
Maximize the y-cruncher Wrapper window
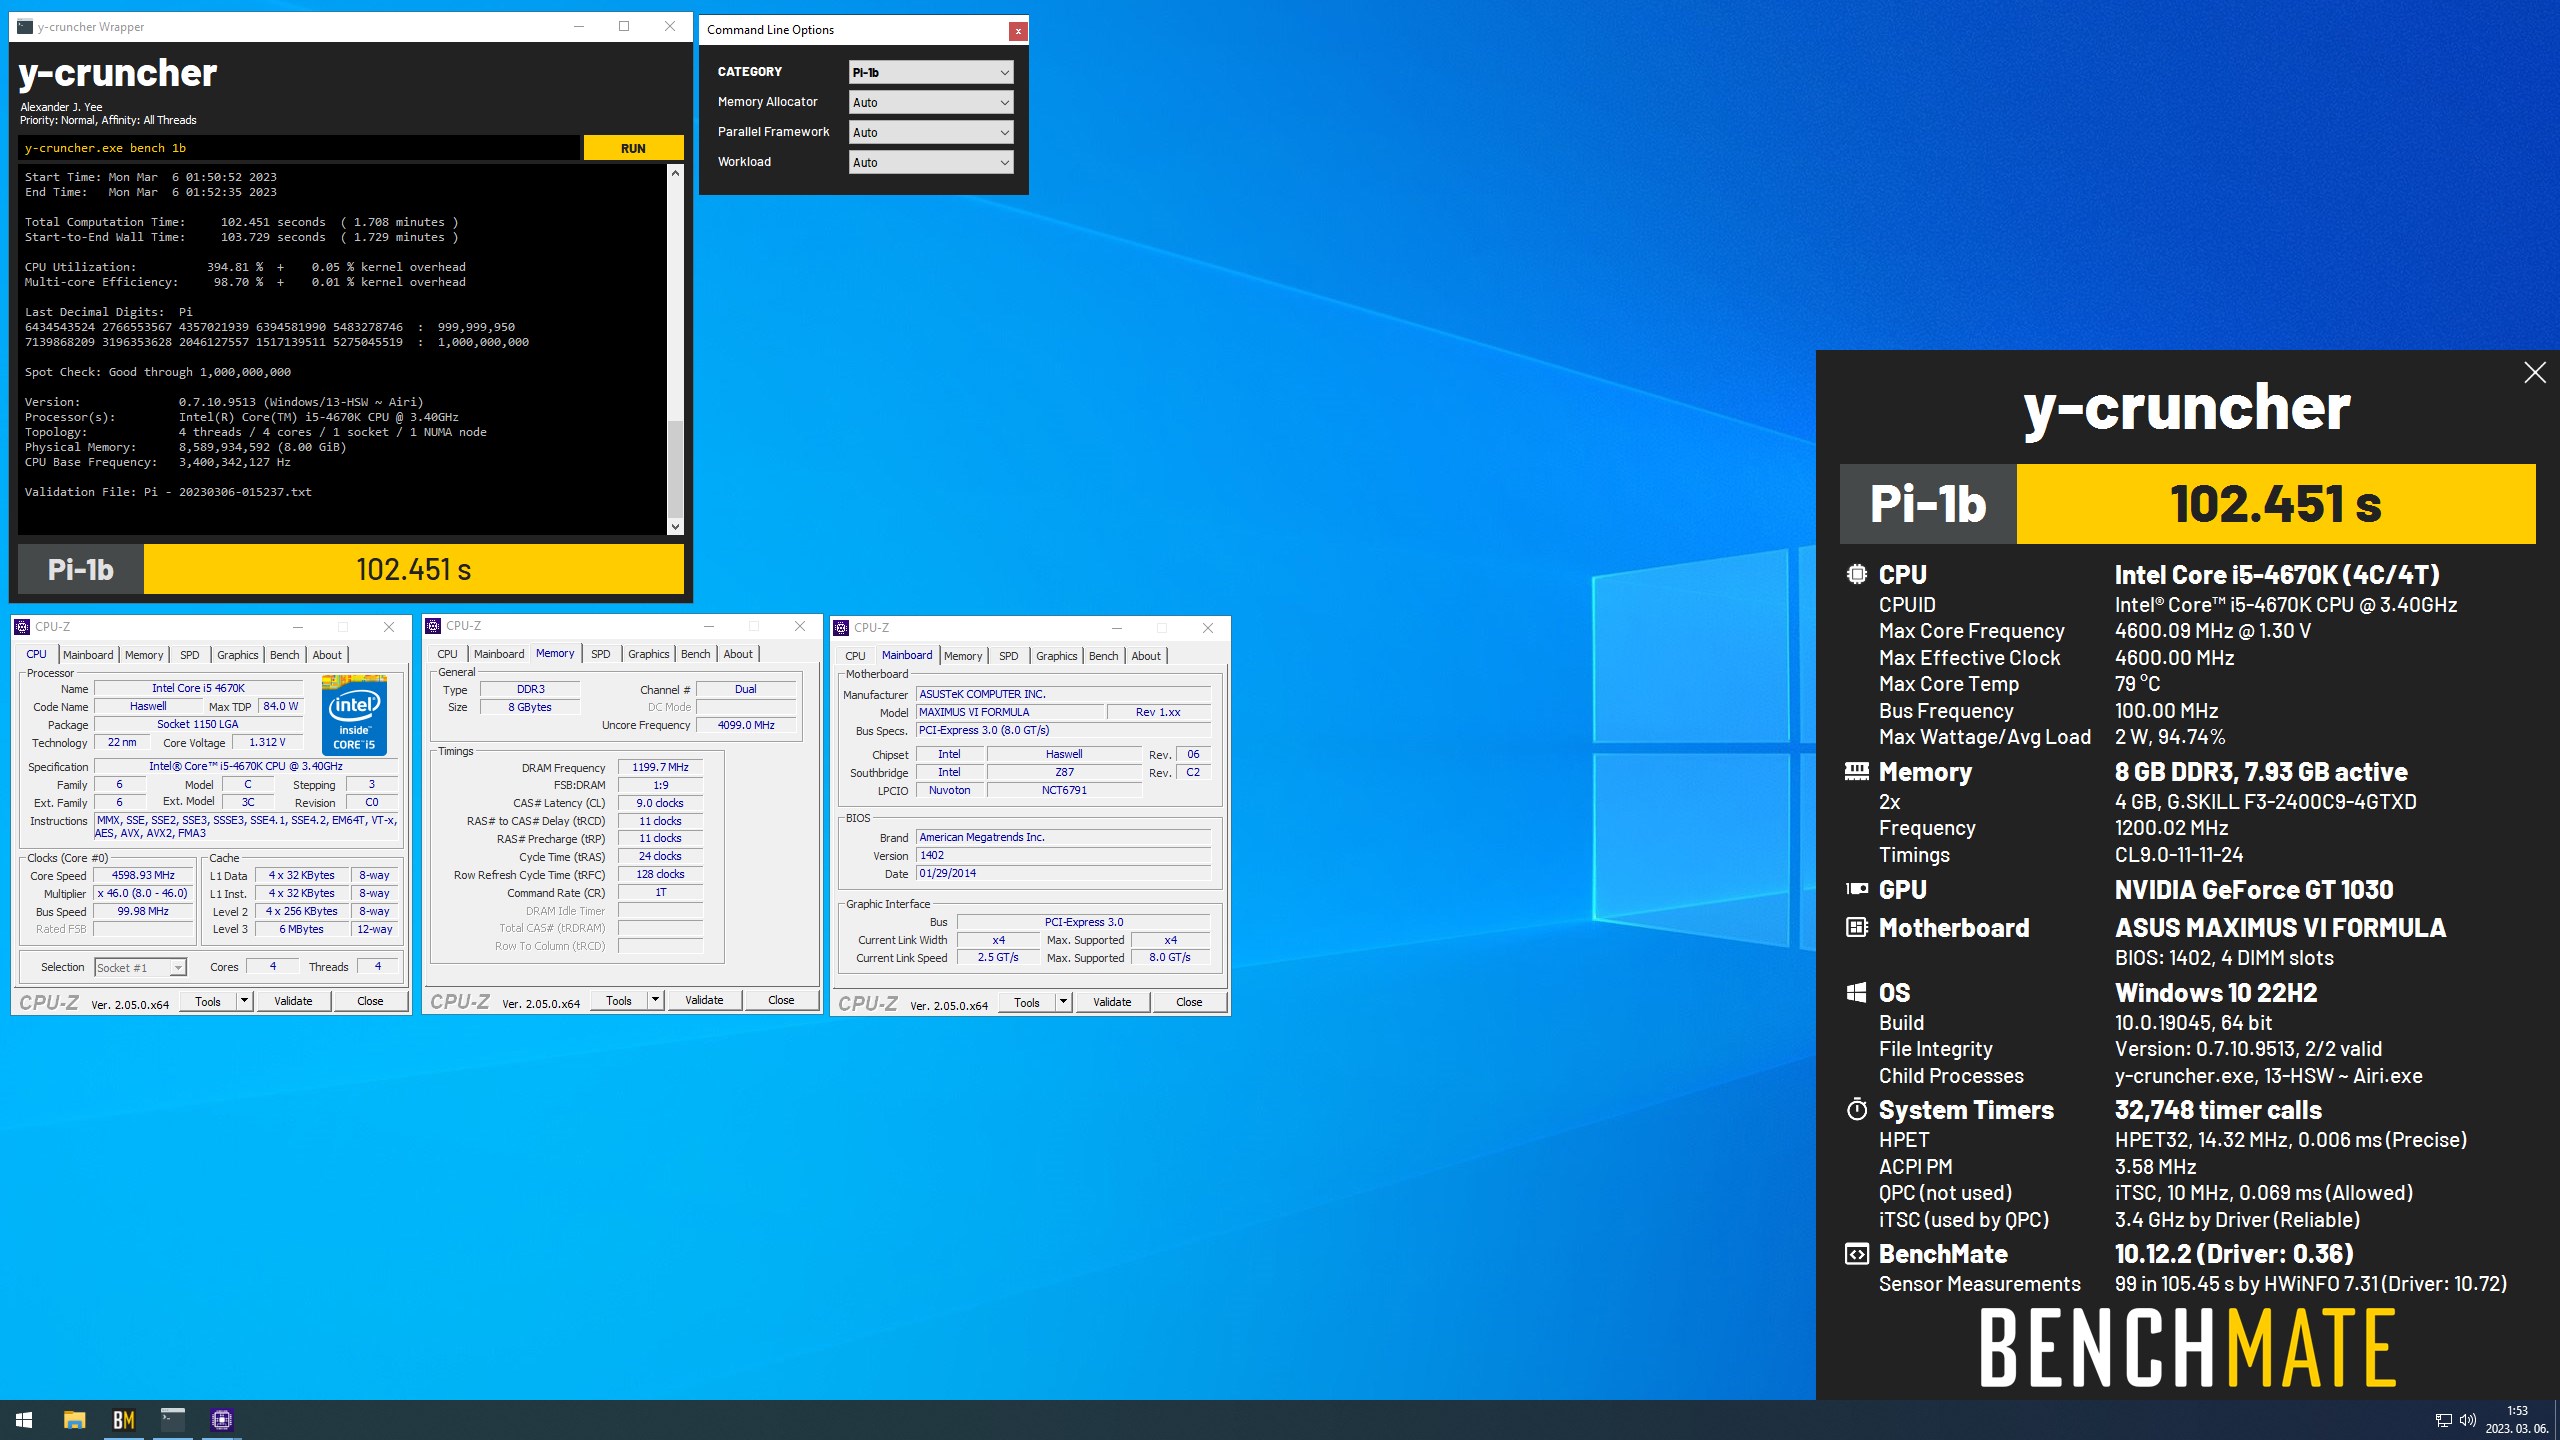tap(624, 27)
